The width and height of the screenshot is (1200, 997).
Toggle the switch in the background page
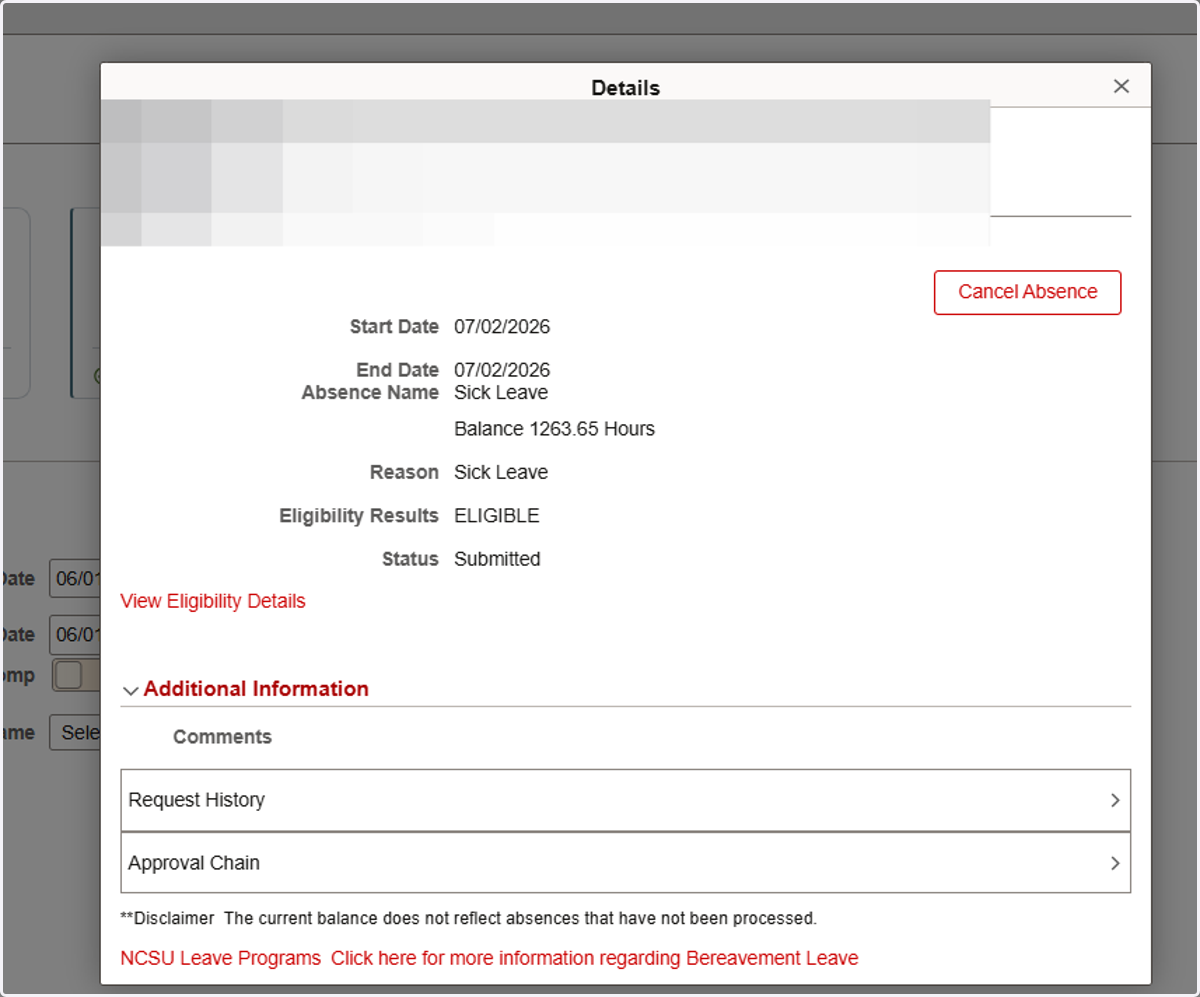pyautogui.click(x=76, y=676)
